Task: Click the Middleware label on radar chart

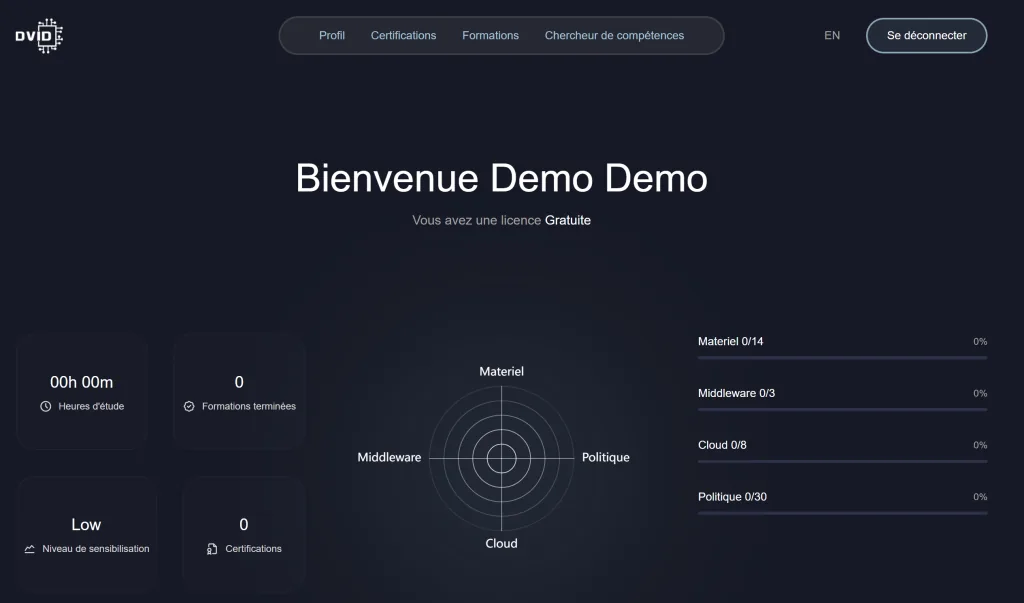Action: pyautogui.click(x=389, y=457)
